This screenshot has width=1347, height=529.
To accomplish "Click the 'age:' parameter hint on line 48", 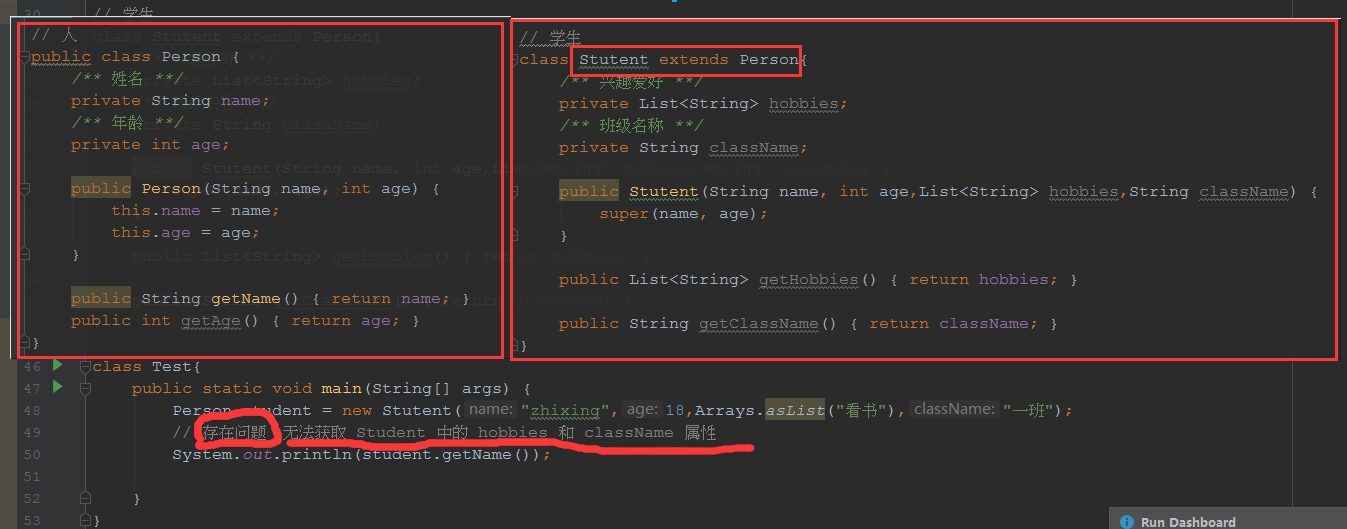I will click(642, 410).
